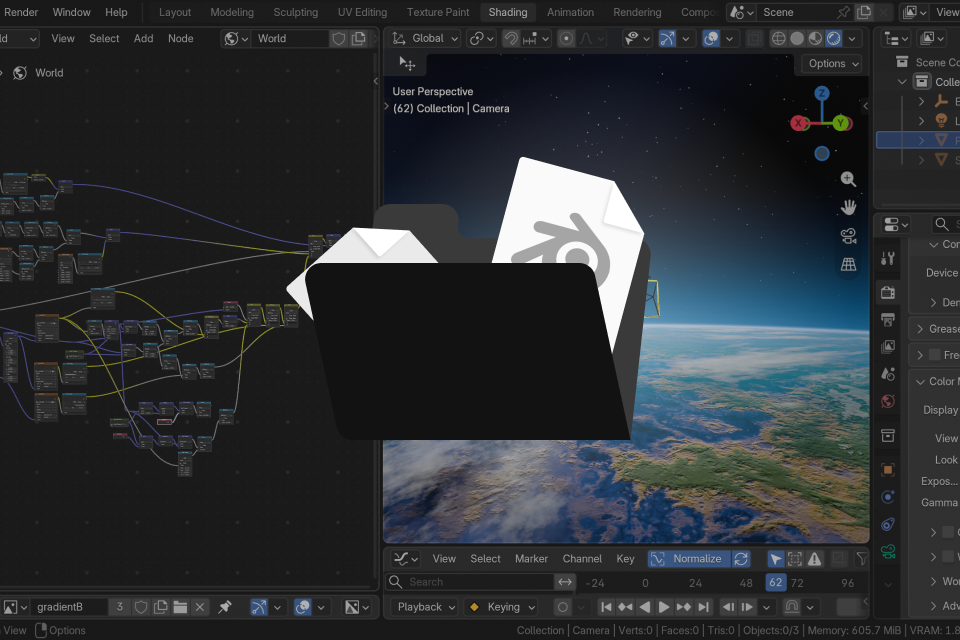Toggle proportional editing in viewport

pos(567,39)
